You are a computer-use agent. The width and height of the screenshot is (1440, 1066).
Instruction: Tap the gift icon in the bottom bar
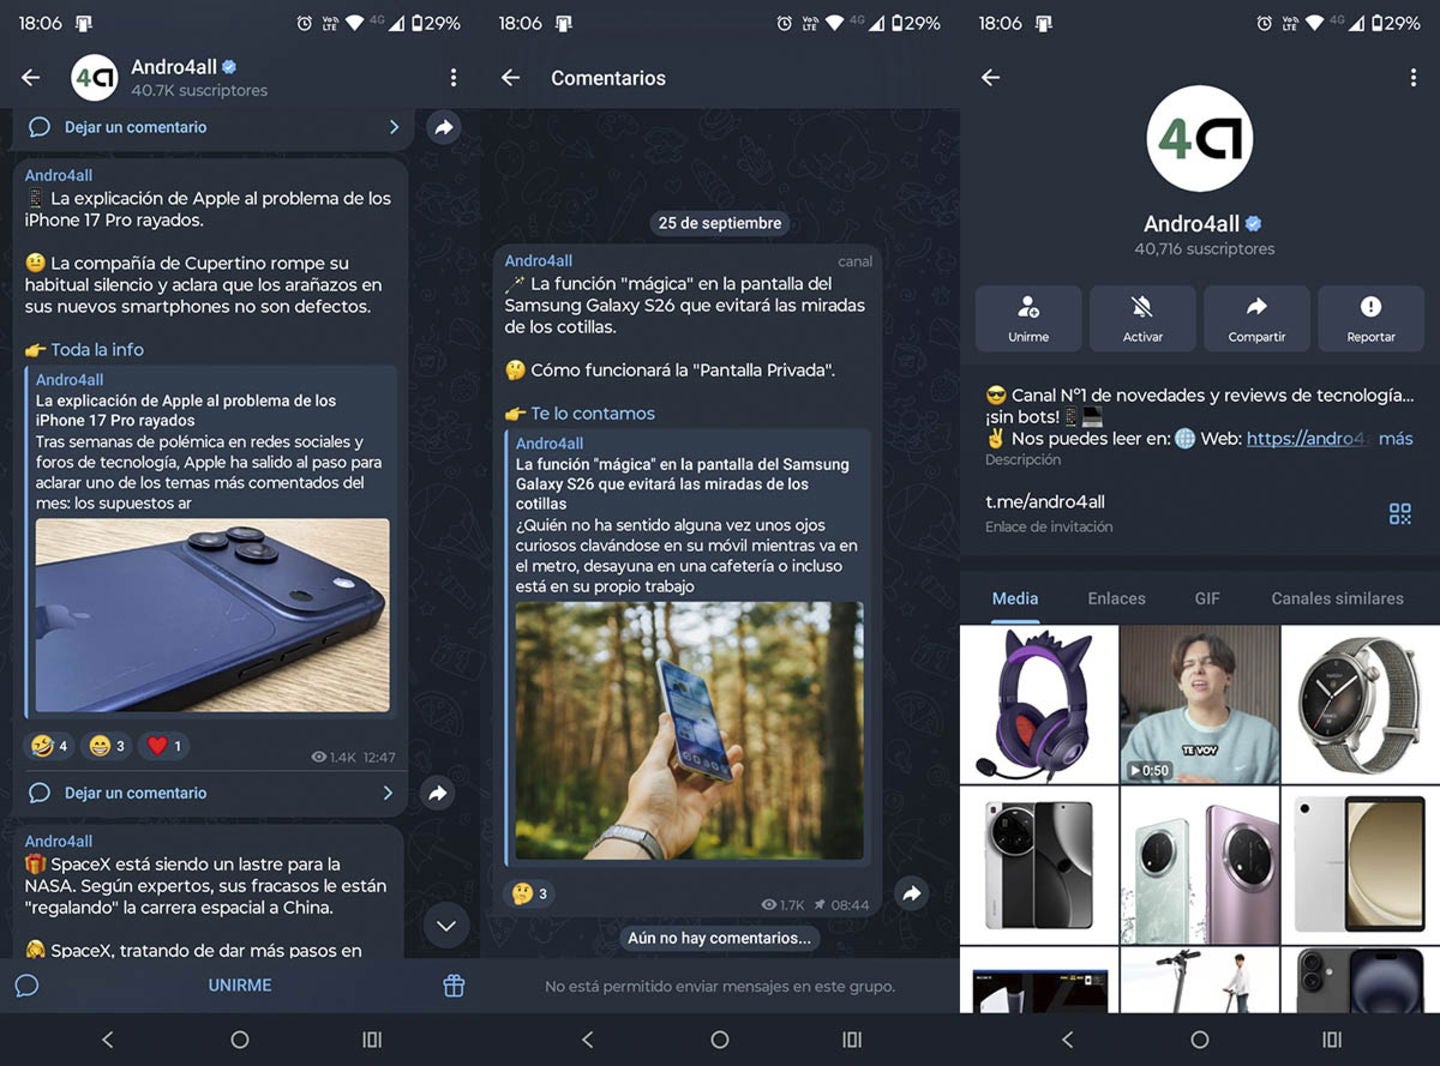pyautogui.click(x=454, y=986)
